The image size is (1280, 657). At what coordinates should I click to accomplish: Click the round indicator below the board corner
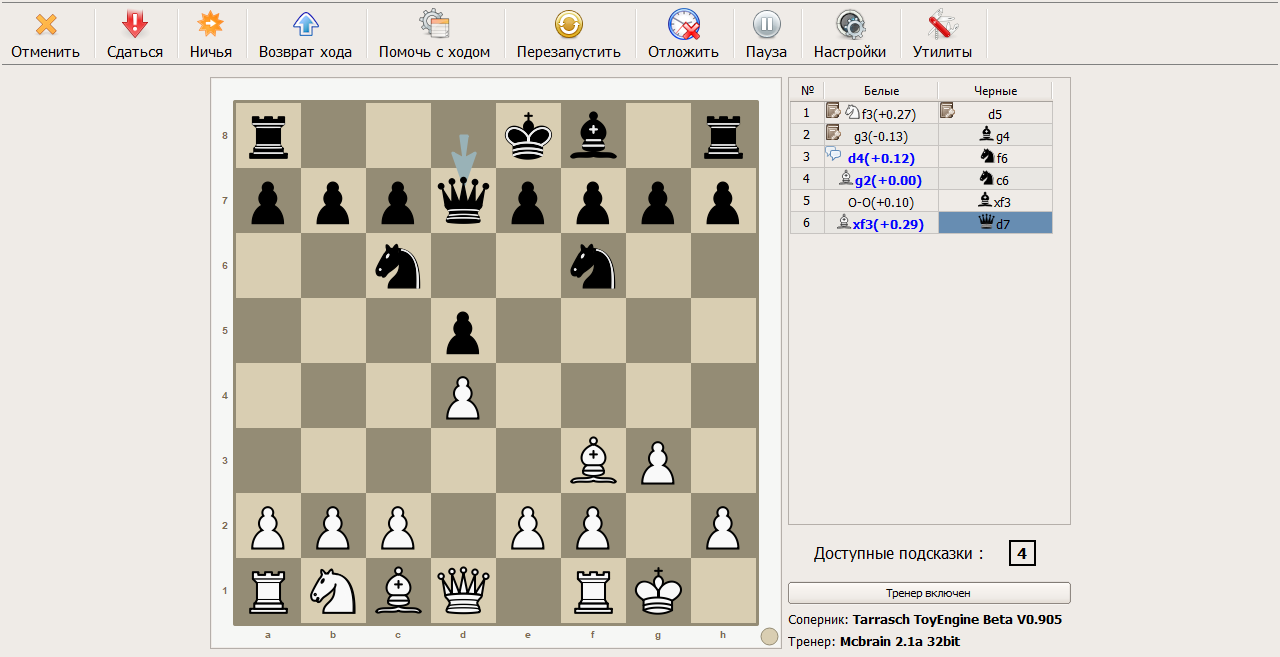coord(769,636)
